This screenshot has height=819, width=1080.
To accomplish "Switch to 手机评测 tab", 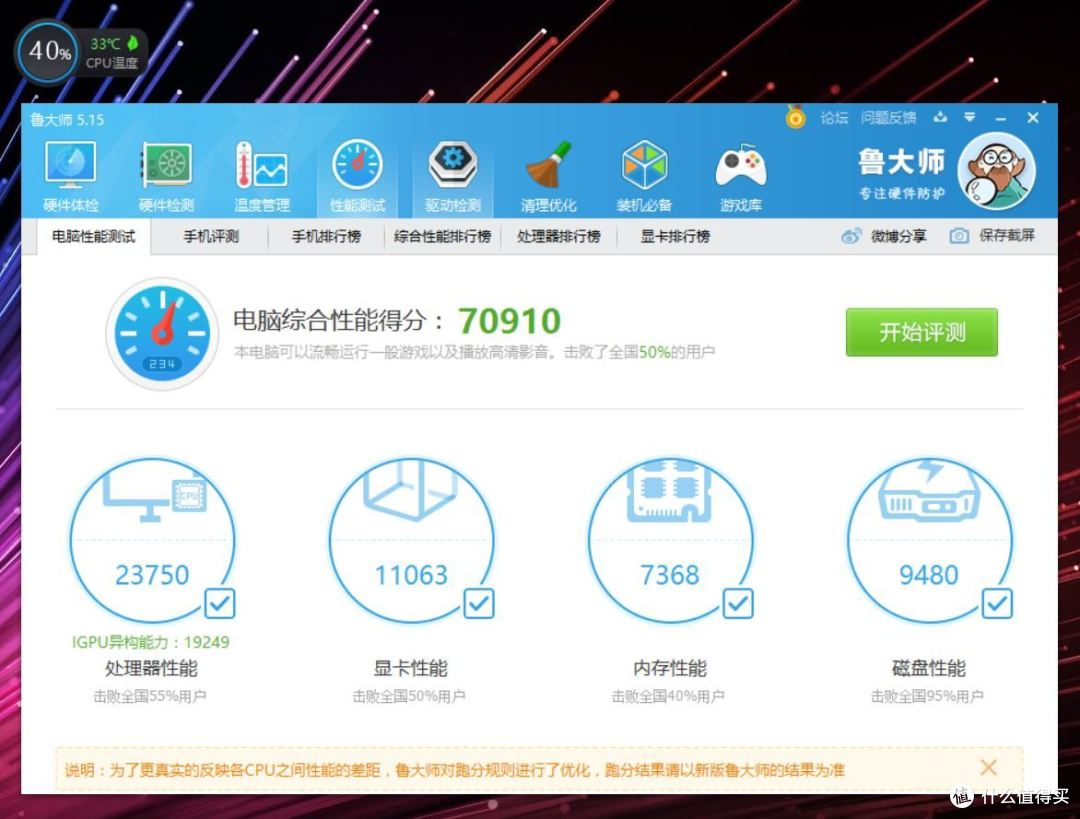I will pos(211,237).
